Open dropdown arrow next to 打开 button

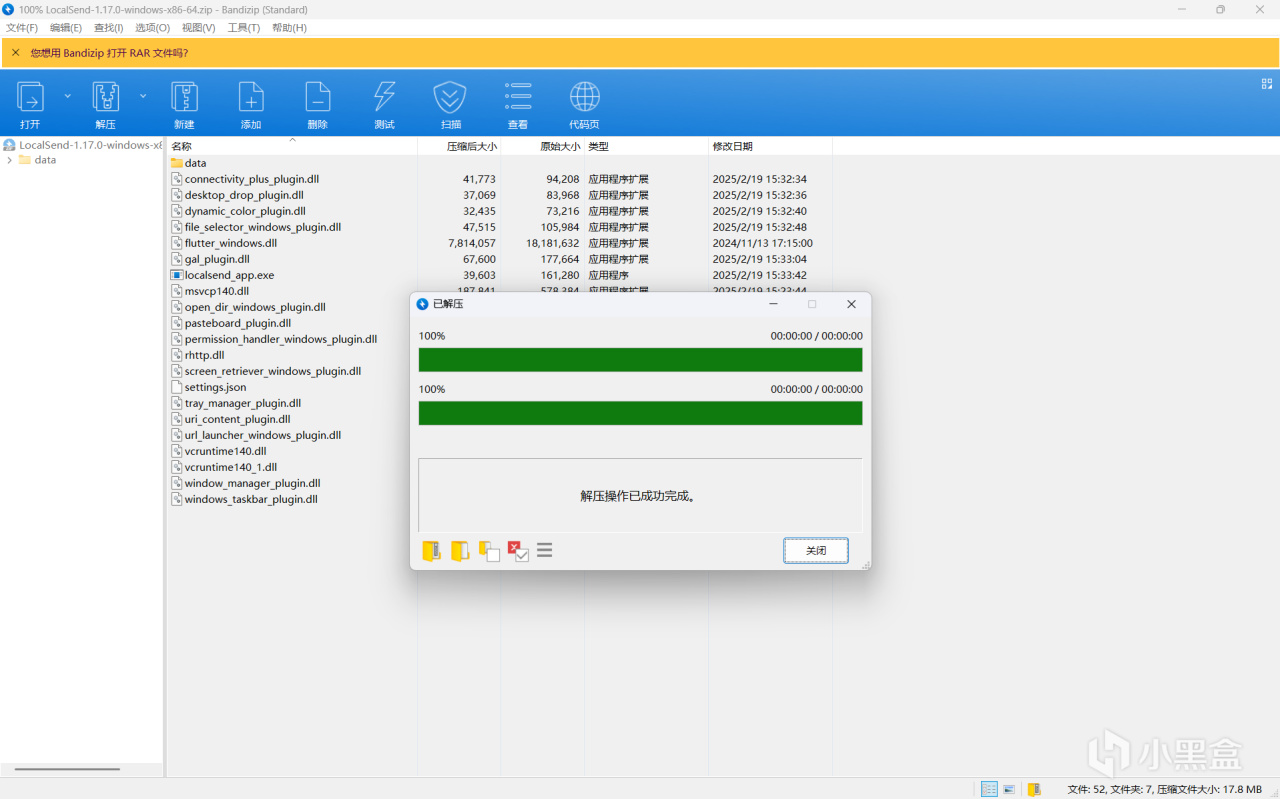(x=68, y=96)
